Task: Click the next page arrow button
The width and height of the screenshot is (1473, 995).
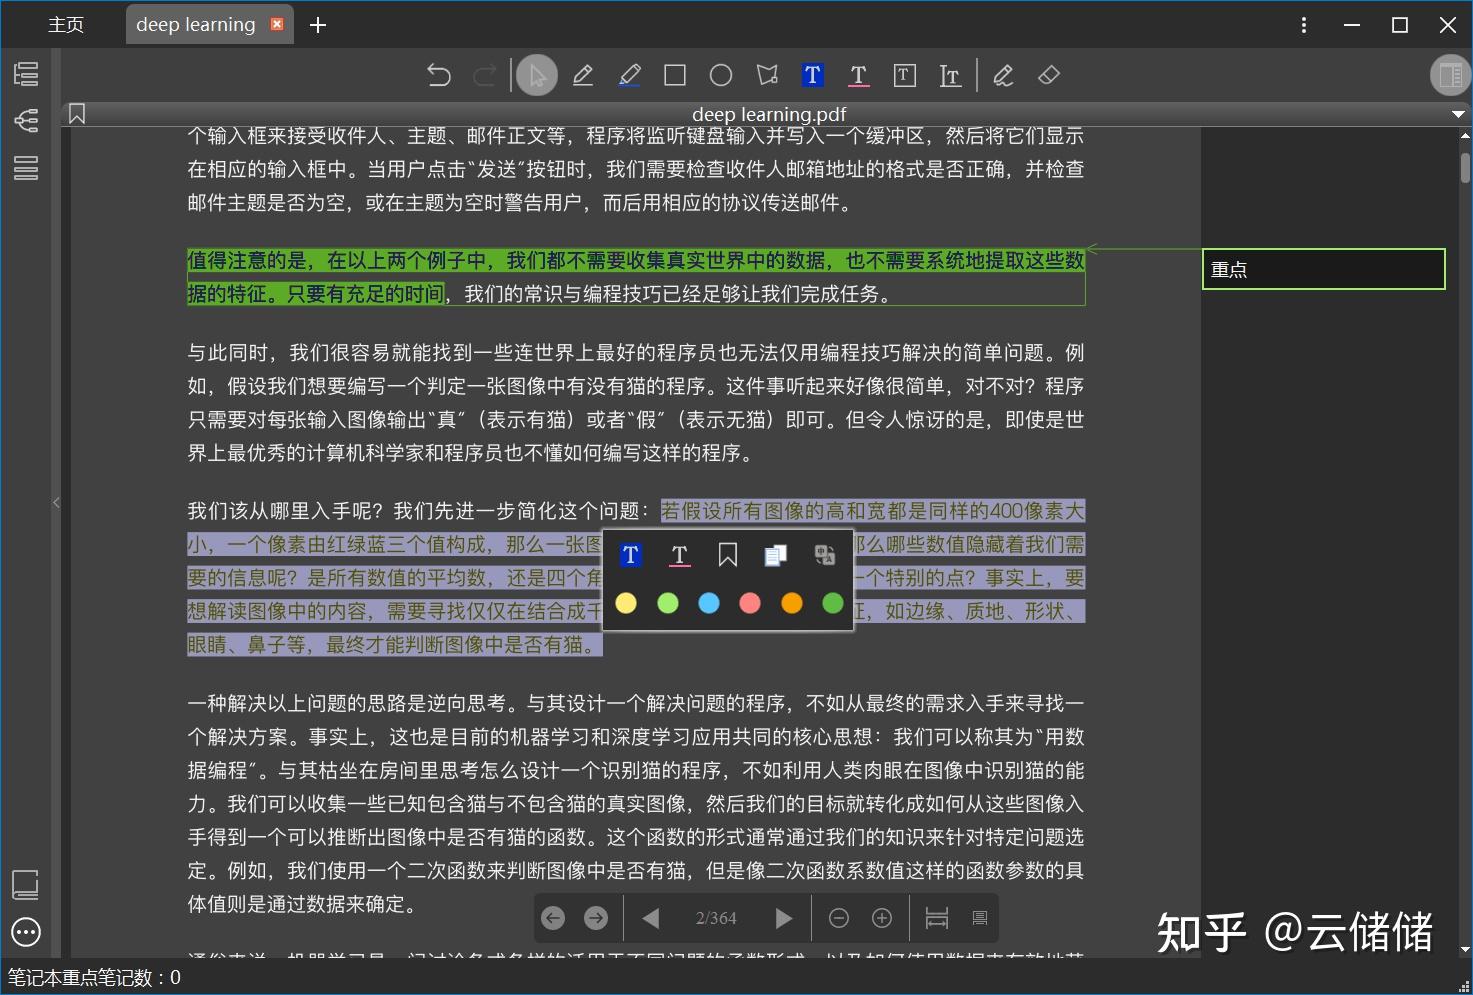Action: point(783,917)
